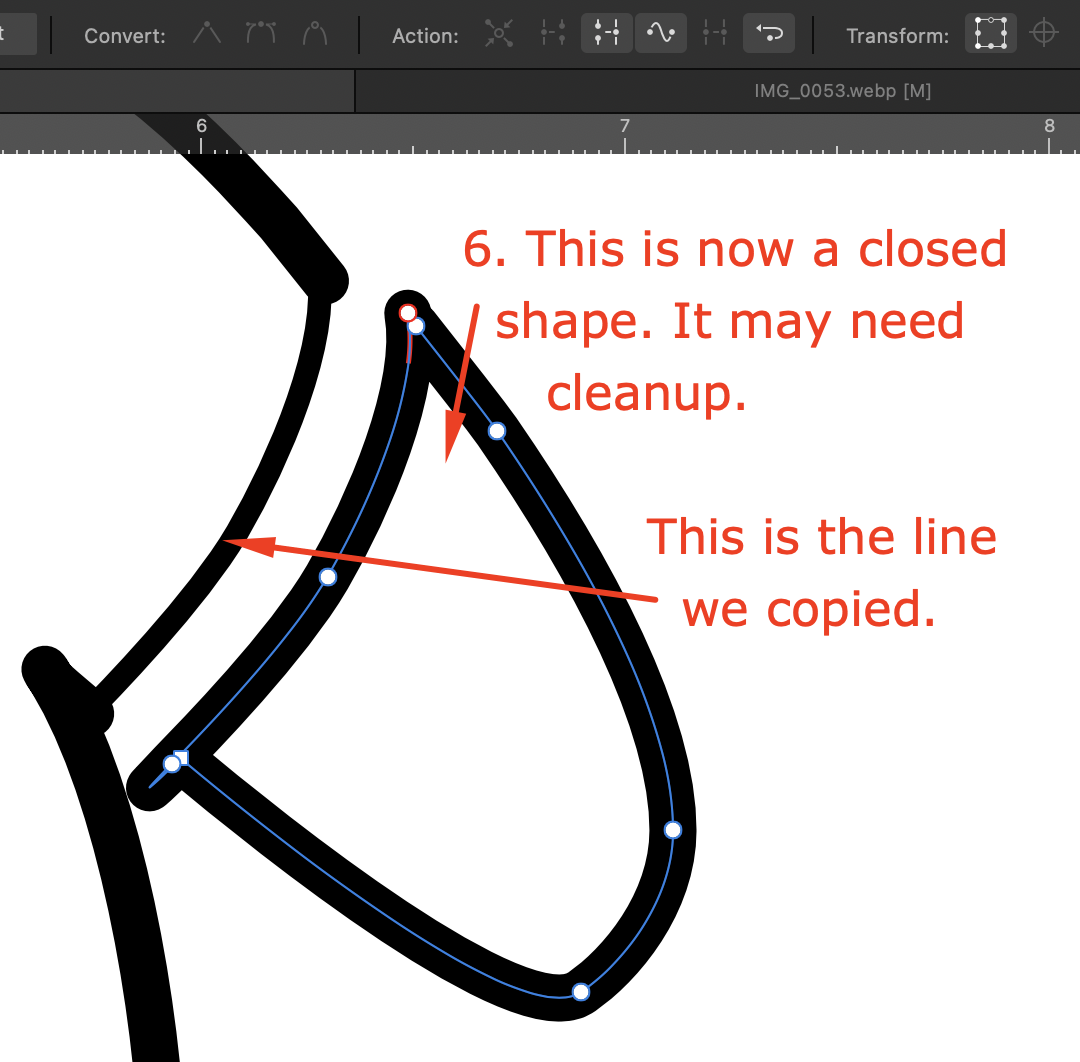
Task: Switch to the IMG_0053.webp document tab
Action: [x=840, y=91]
